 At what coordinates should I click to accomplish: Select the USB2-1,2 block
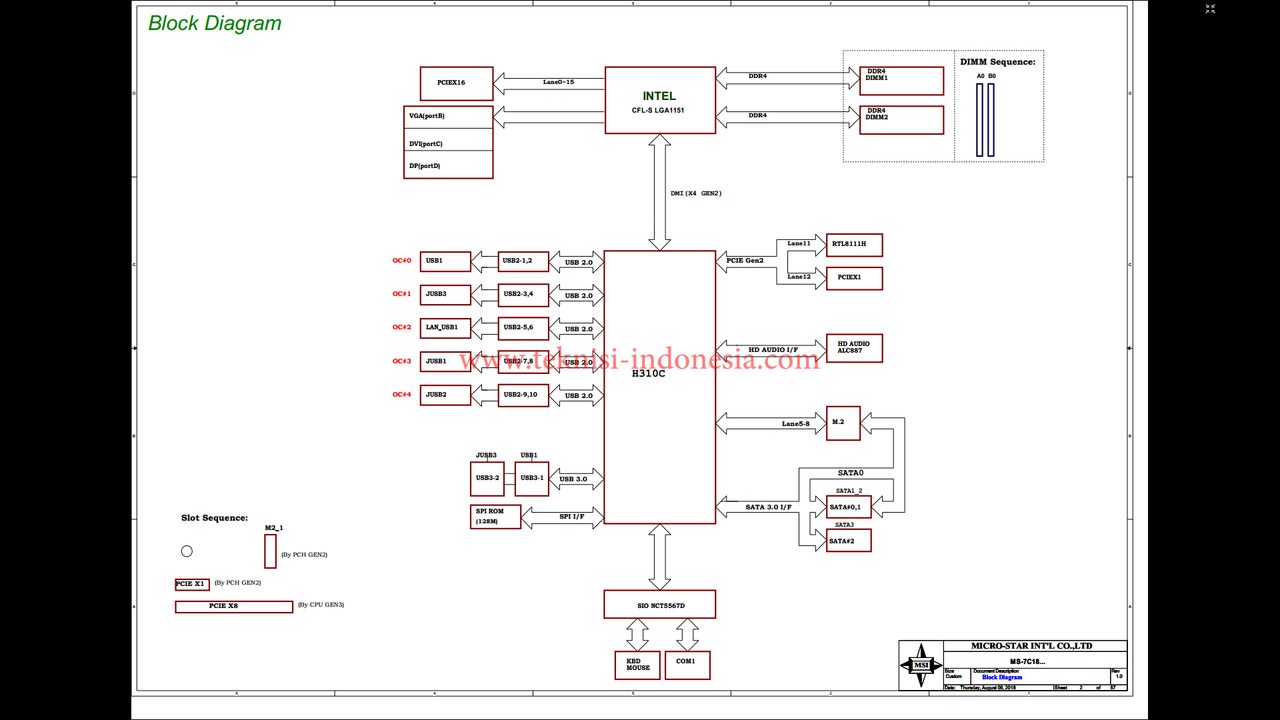coord(523,262)
